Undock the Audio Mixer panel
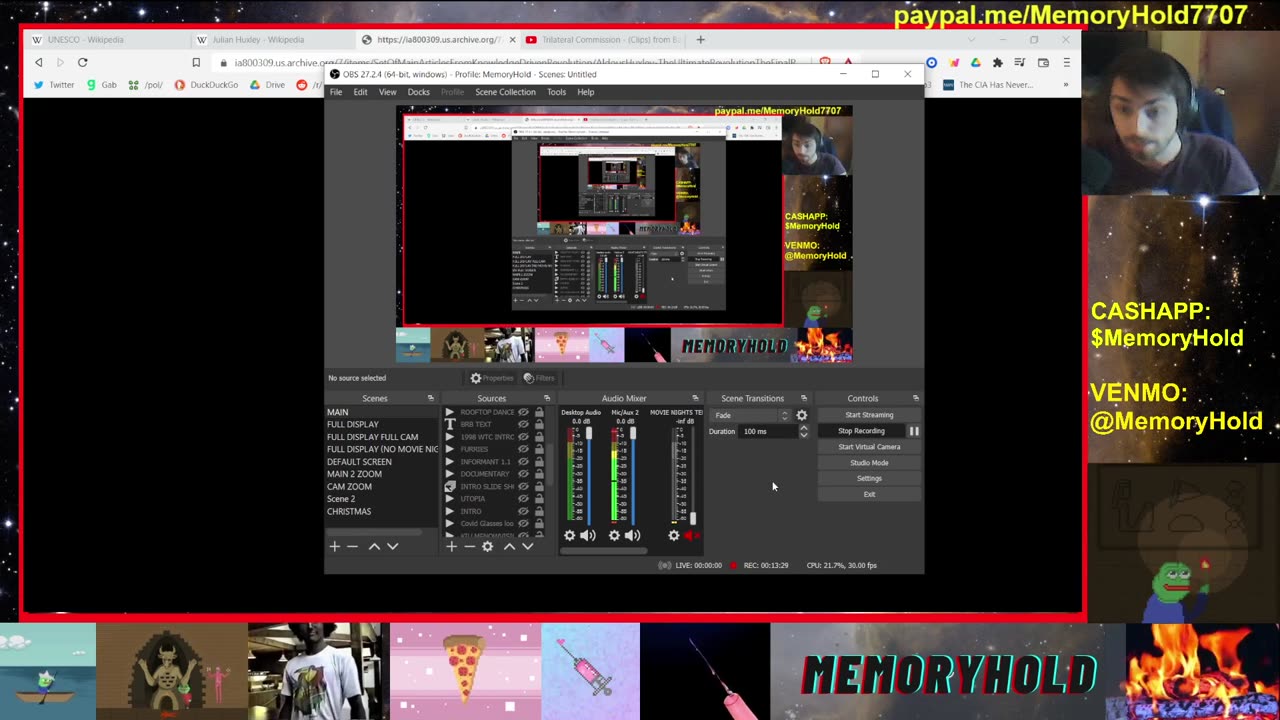Viewport: 1280px width, 720px height. (x=695, y=398)
